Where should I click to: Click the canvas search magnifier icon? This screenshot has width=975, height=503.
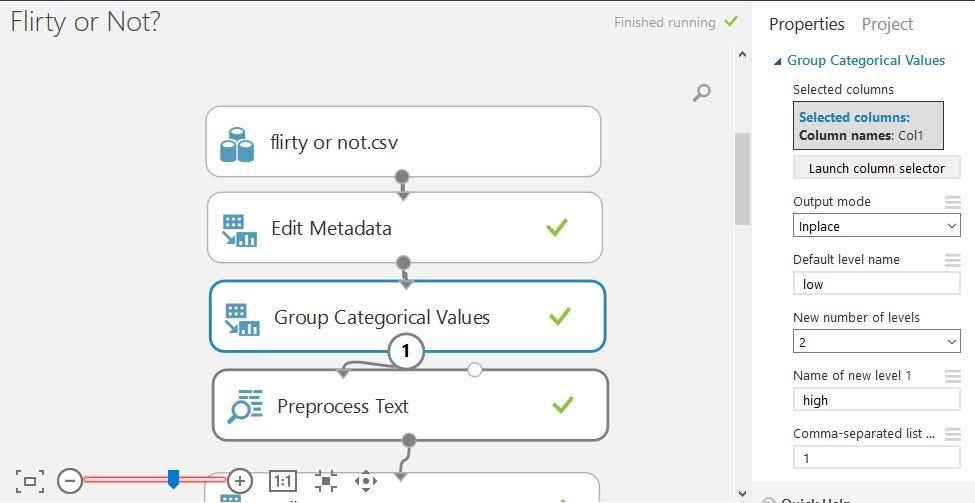[x=702, y=93]
